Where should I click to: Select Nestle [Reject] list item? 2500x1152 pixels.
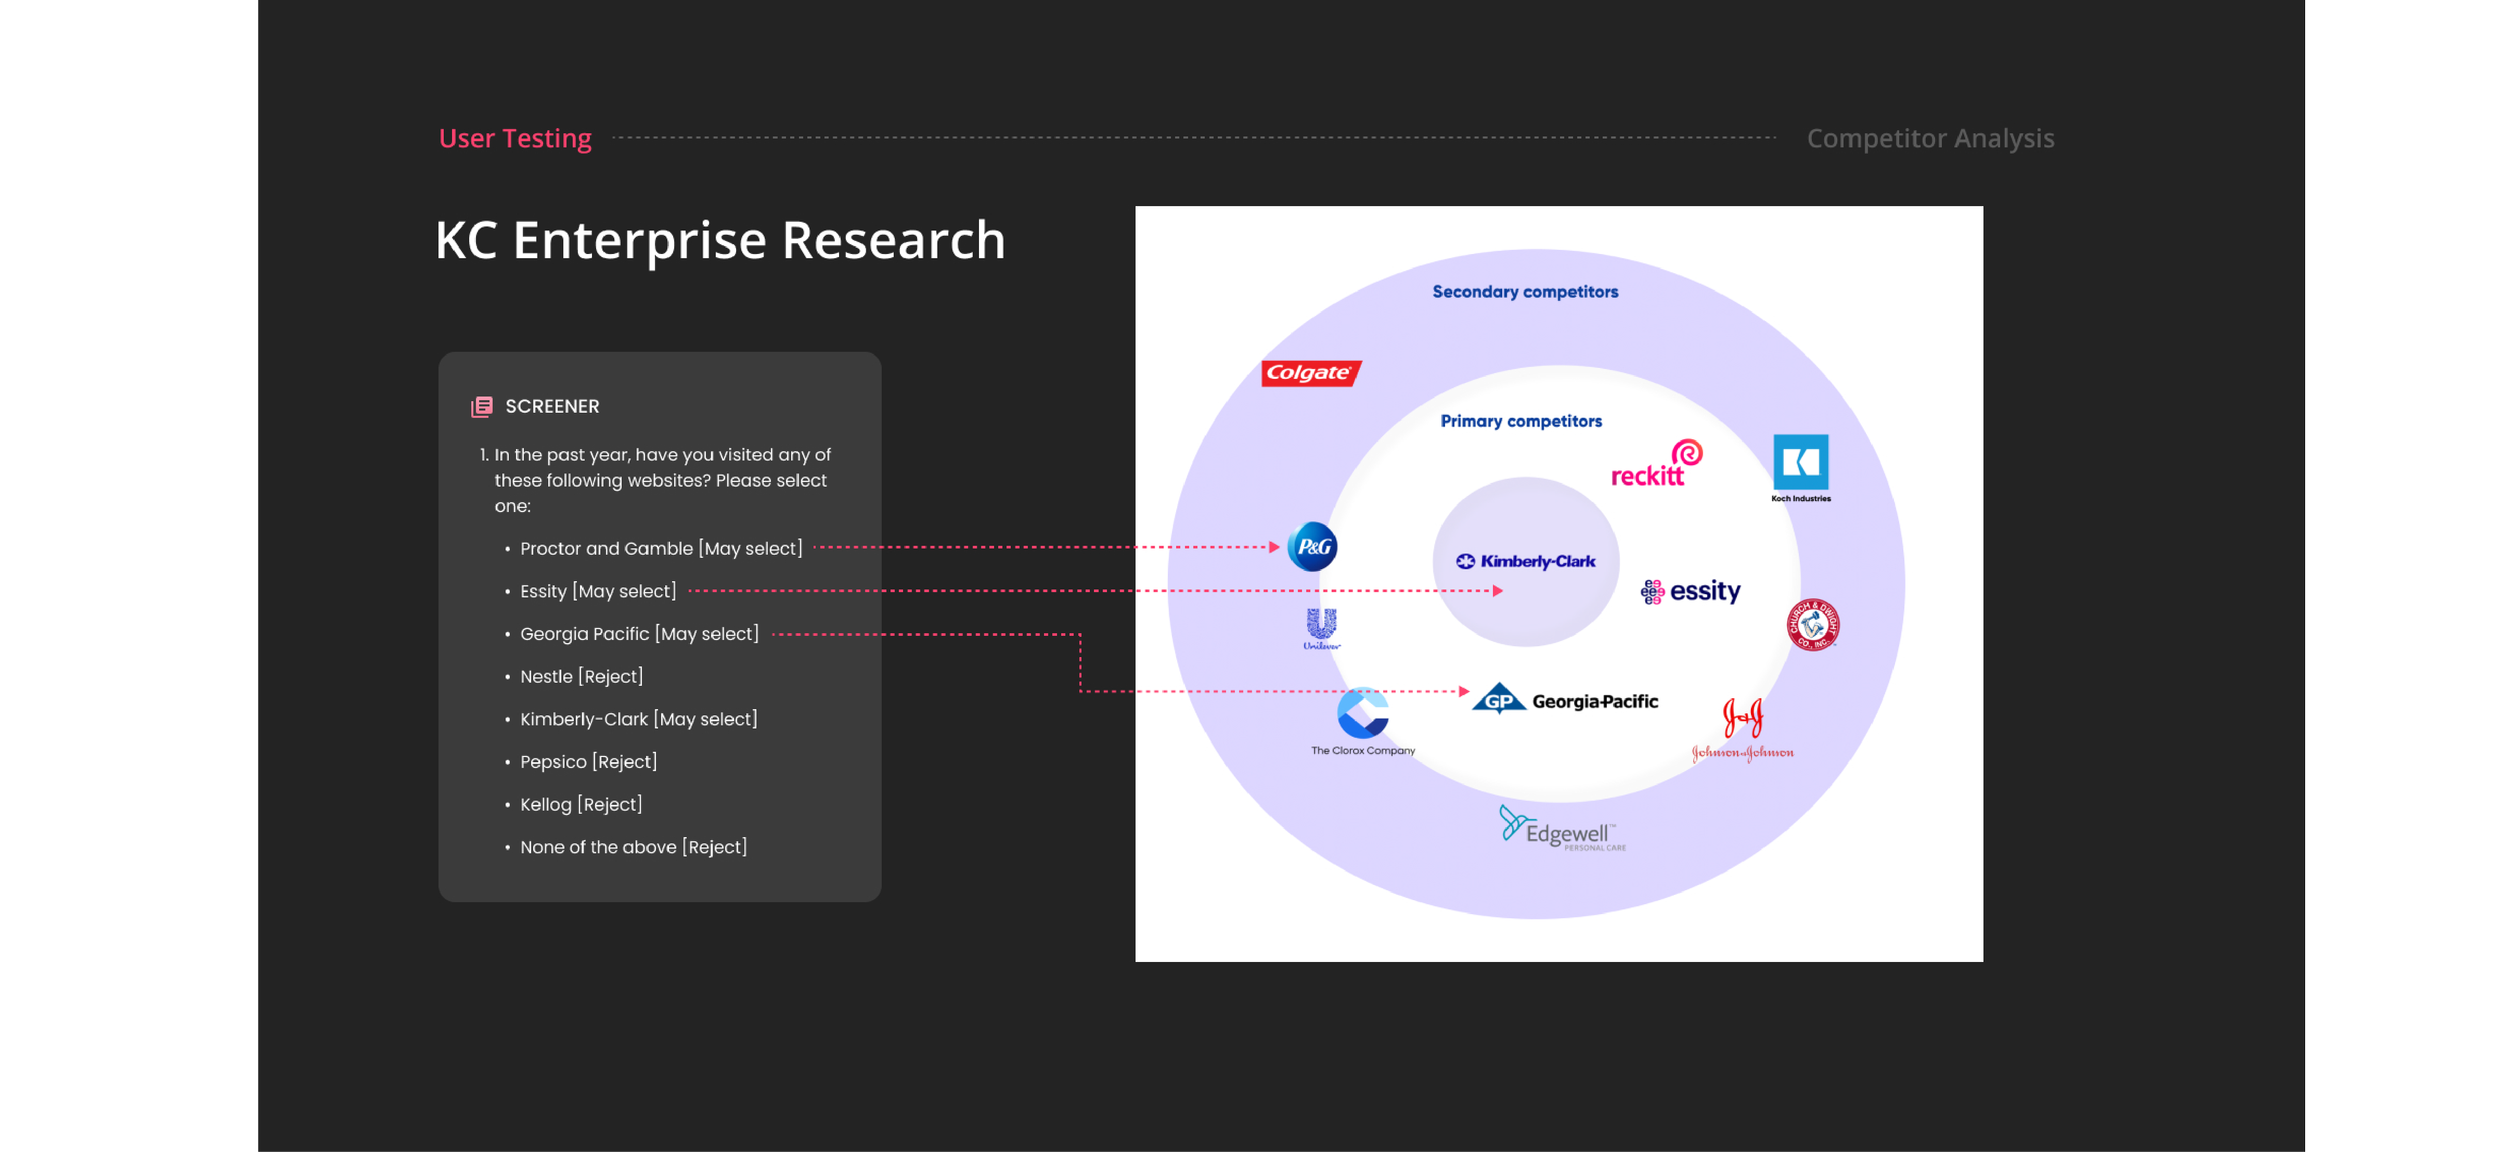(x=581, y=676)
